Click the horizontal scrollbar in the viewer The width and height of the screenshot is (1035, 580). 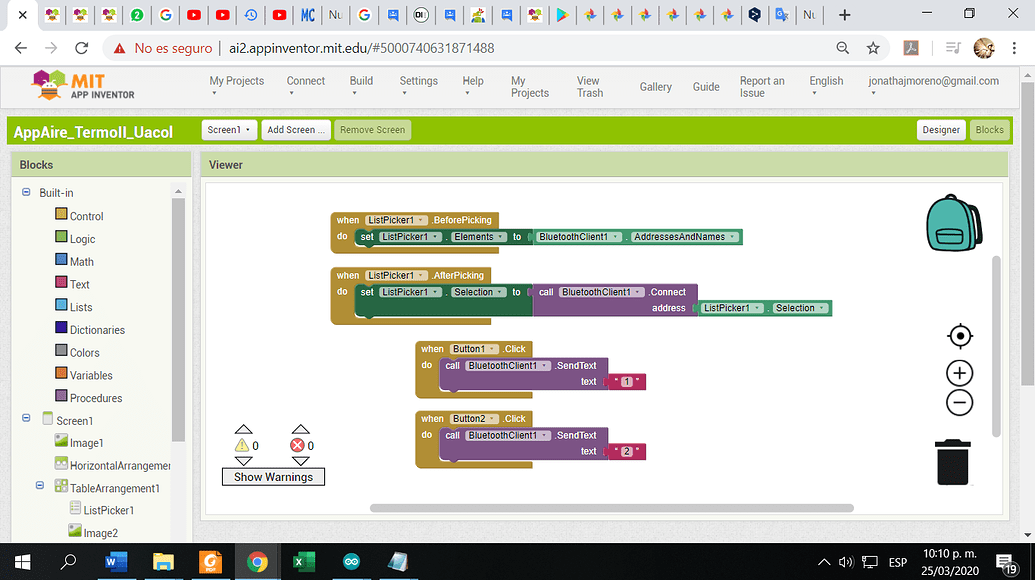click(600, 508)
